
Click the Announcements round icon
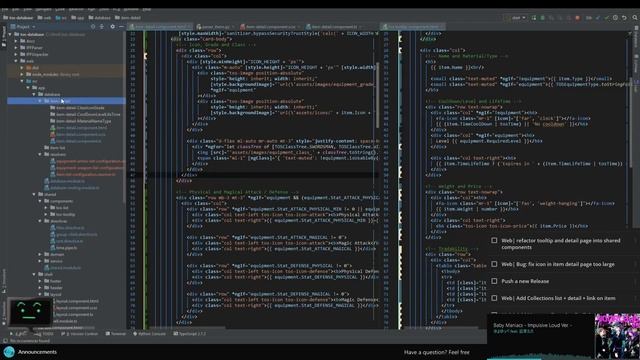tap(9, 352)
